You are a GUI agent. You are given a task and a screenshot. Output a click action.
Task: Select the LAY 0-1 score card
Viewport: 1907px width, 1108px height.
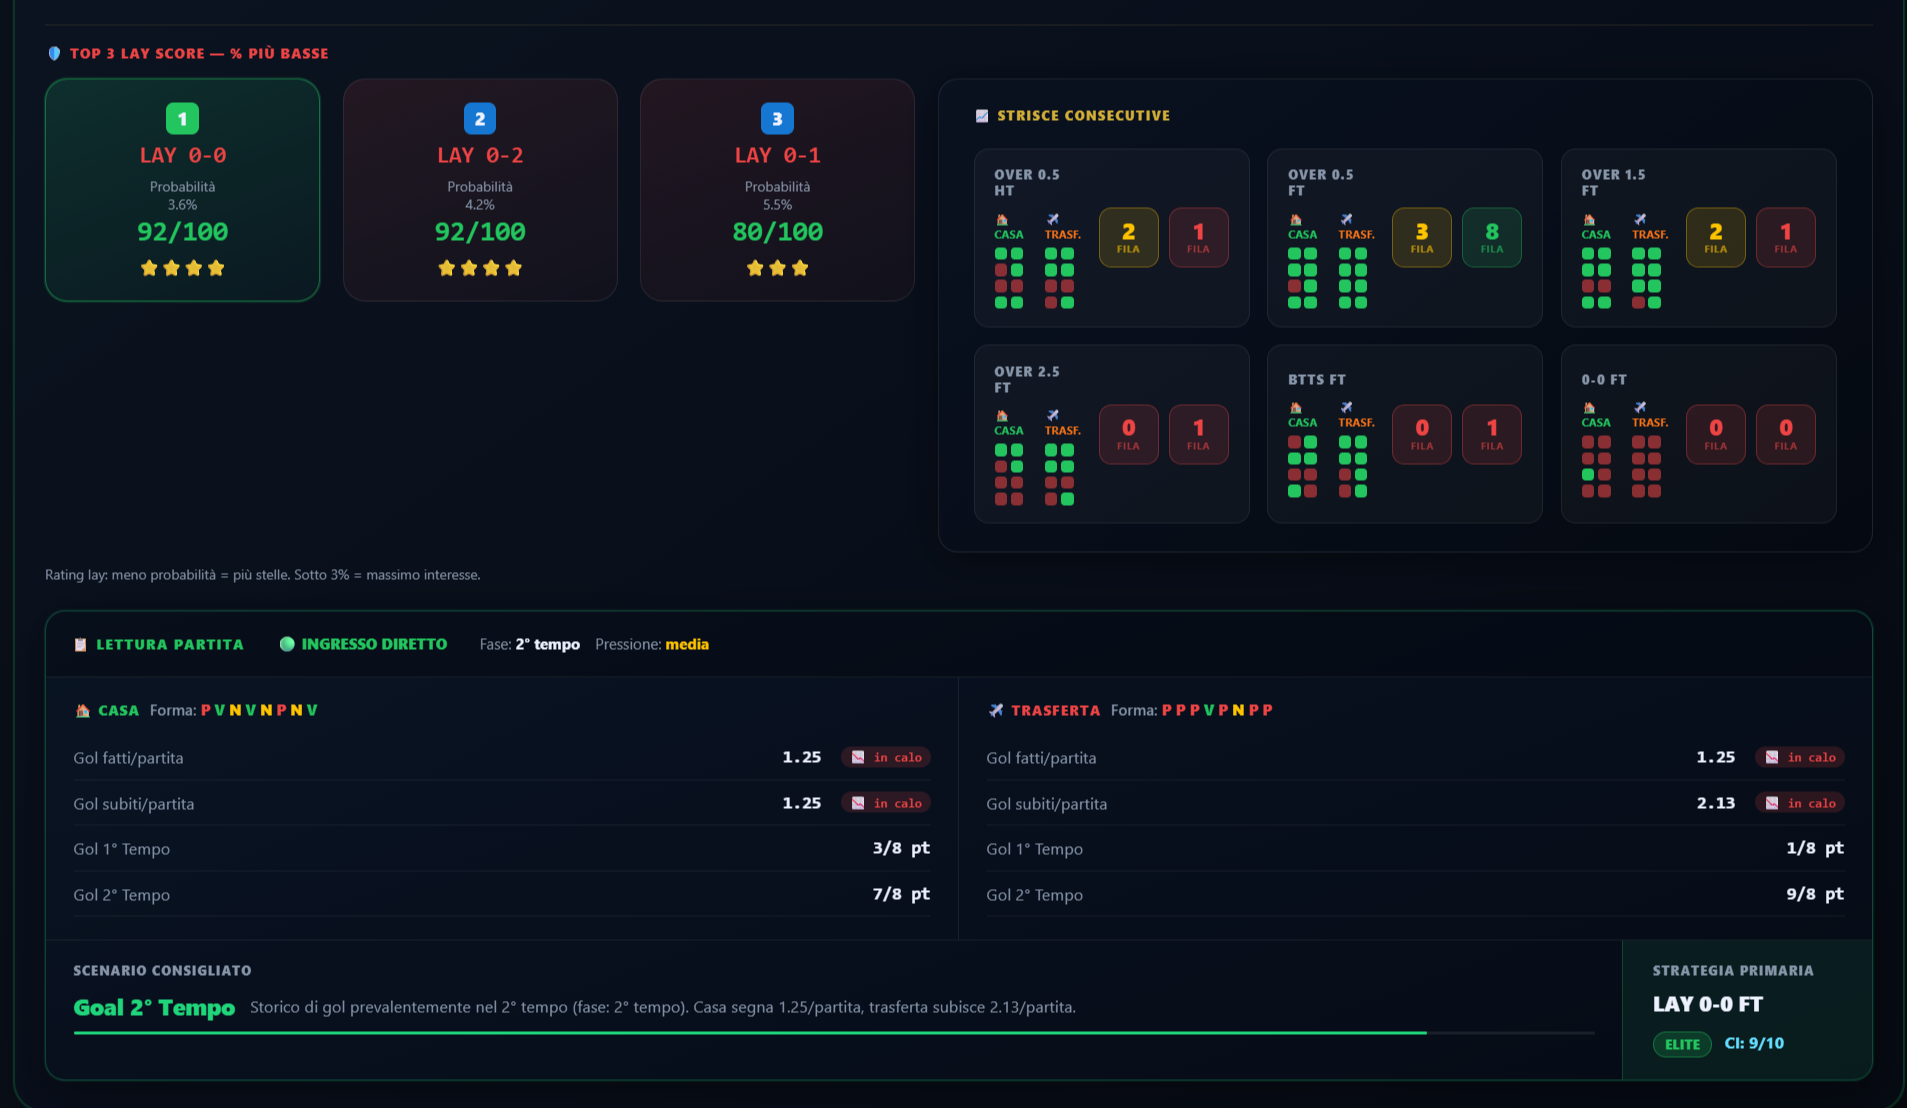(x=777, y=190)
